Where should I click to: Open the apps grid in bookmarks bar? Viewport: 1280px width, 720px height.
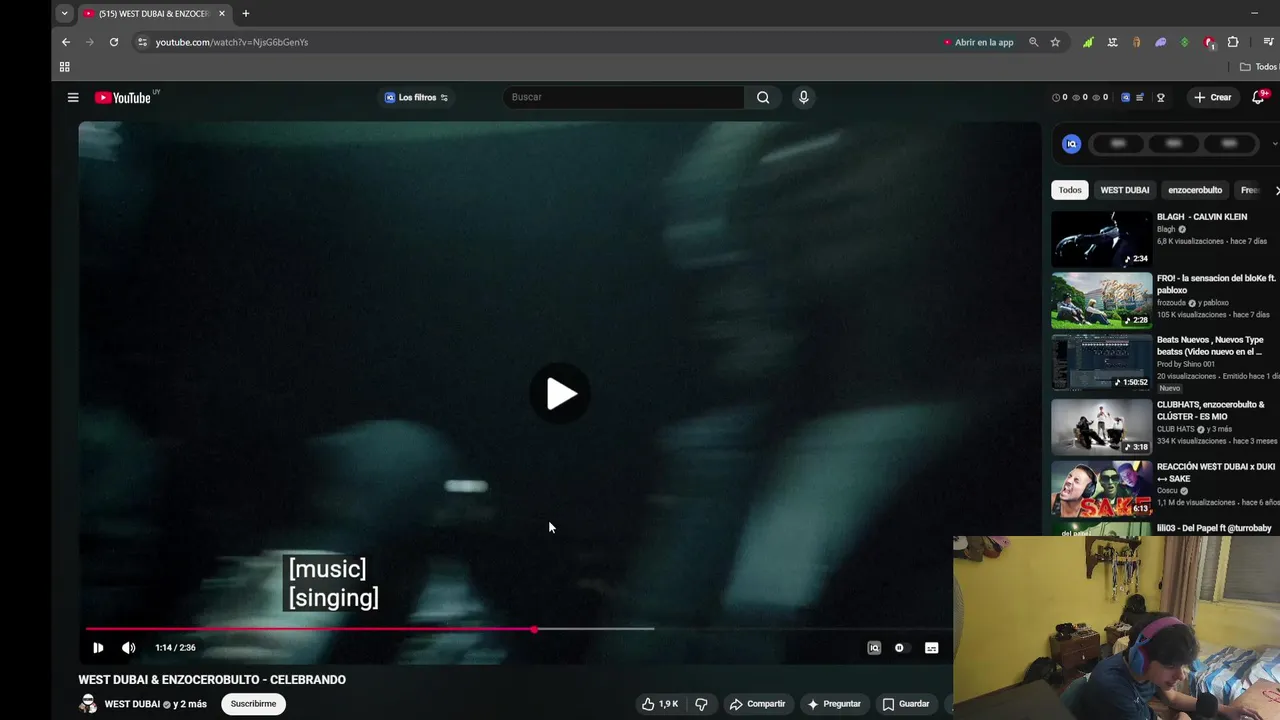[x=64, y=67]
